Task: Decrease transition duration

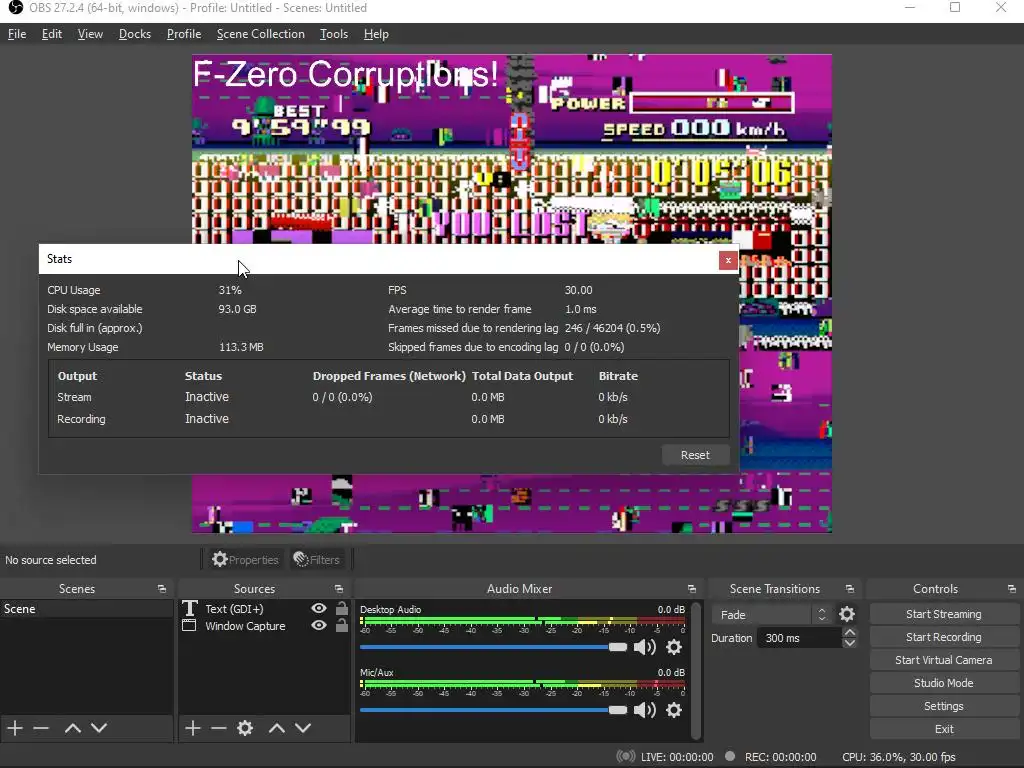Action: 850,643
